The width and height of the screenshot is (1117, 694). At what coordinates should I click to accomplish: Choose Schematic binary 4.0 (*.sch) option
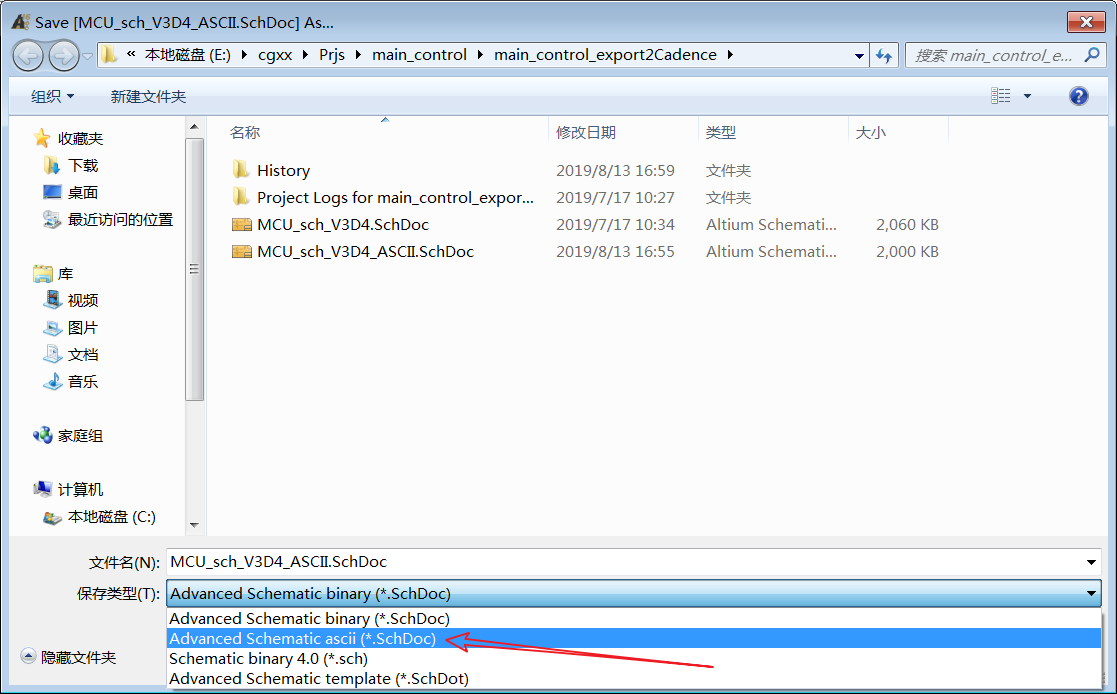(x=634, y=658)
